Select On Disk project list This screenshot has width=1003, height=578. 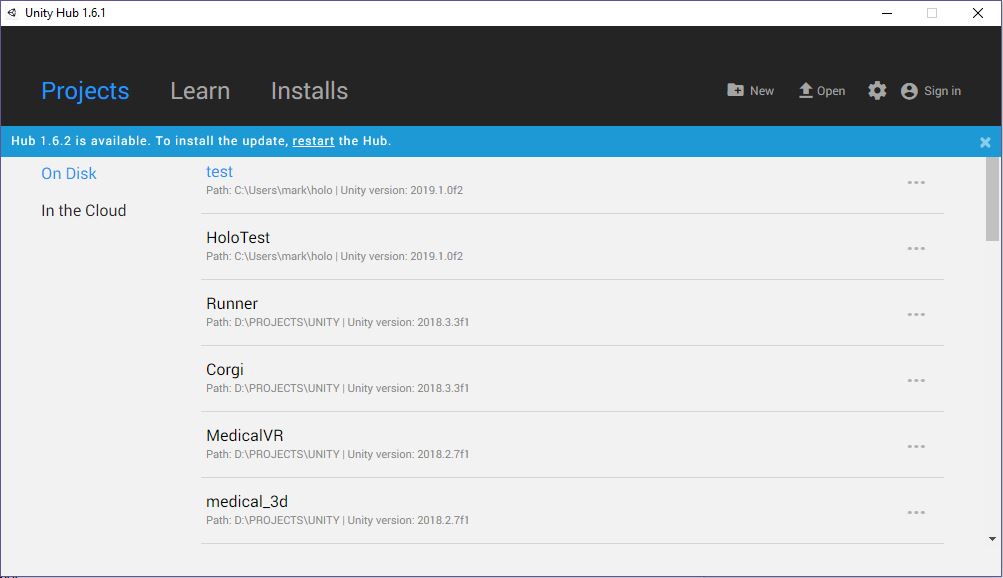click(68, 173)
